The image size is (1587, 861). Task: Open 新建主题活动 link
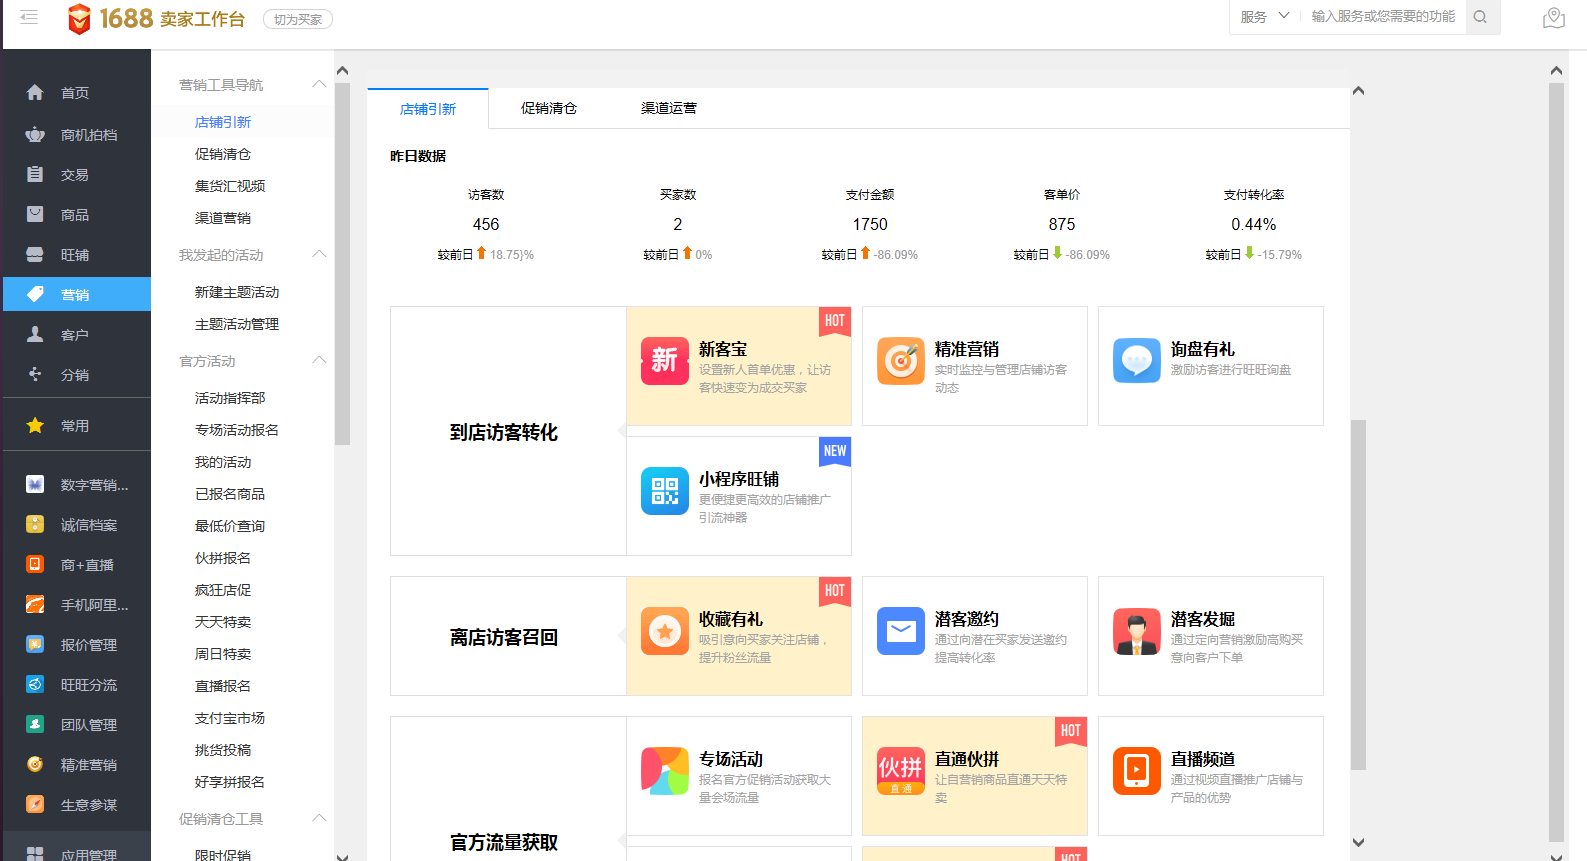click(x=237, y=292)
